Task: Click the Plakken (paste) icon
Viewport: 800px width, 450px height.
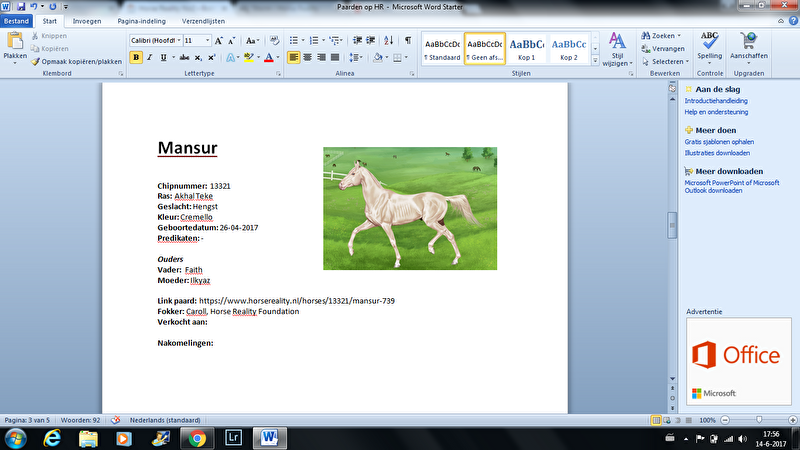Action: (15, 41)
